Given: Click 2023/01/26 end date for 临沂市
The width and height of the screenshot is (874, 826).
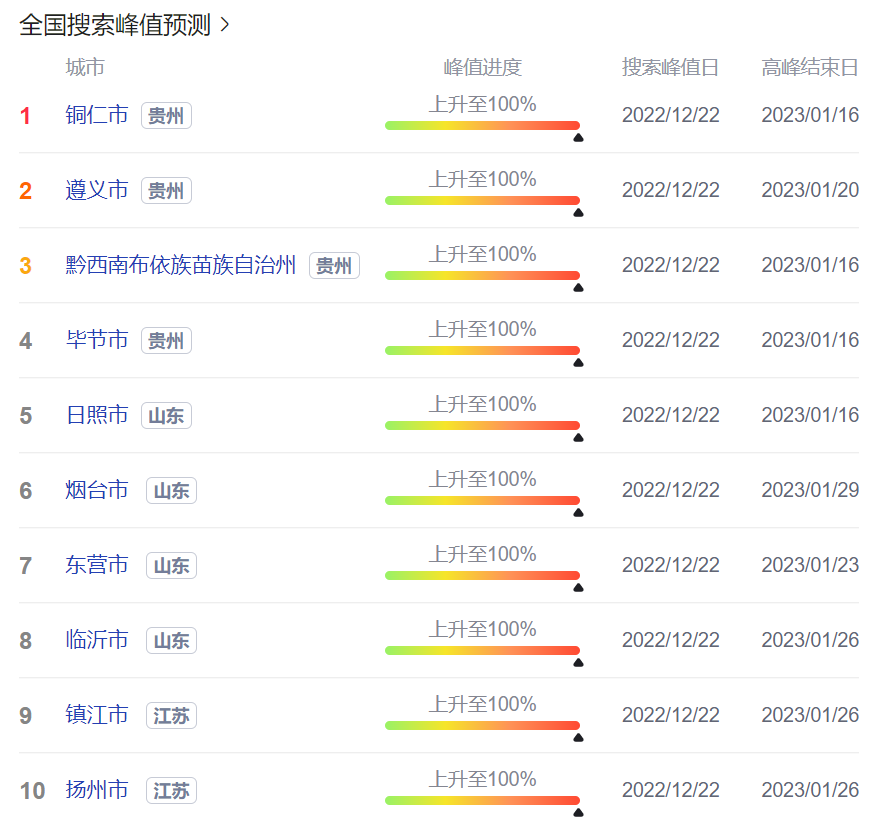Looking at the screenshot, I should click(x=810, y=640).
